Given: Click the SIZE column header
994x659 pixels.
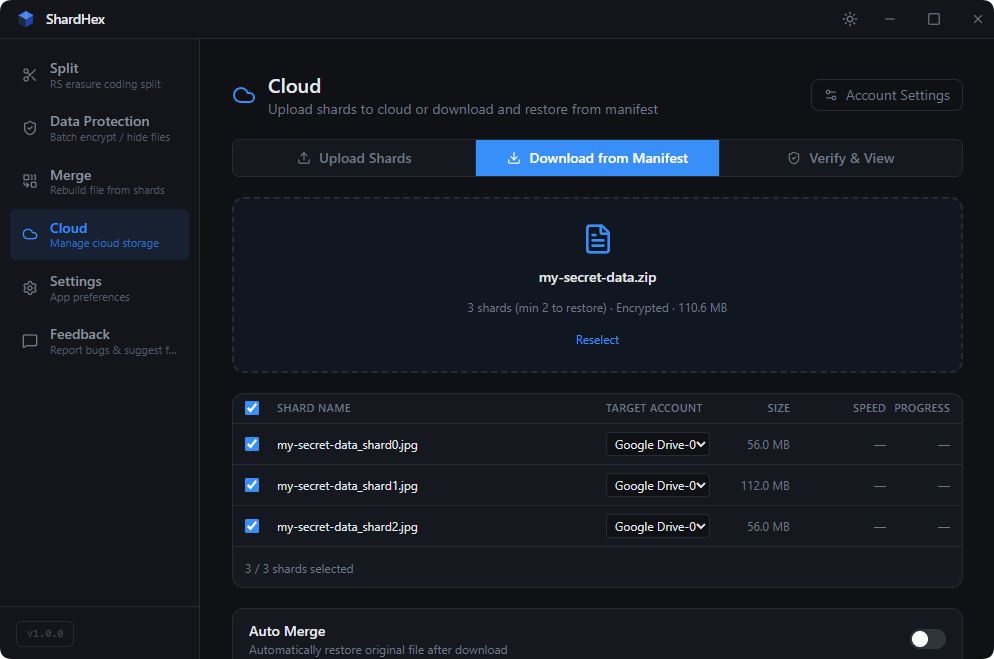Looking at the screenshot, I should pyautogui.click(x=778, y=408).
